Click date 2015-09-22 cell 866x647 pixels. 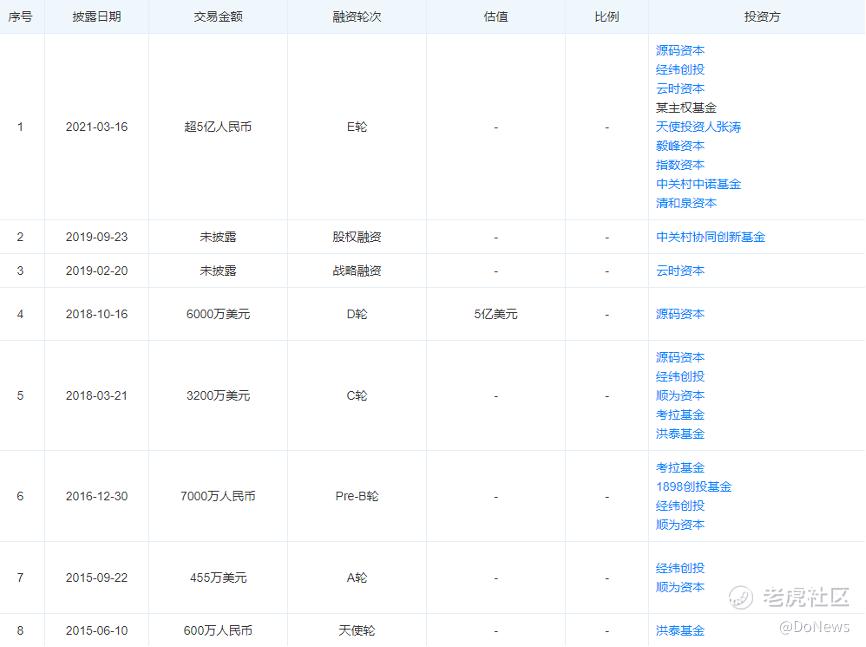(97, 577)
